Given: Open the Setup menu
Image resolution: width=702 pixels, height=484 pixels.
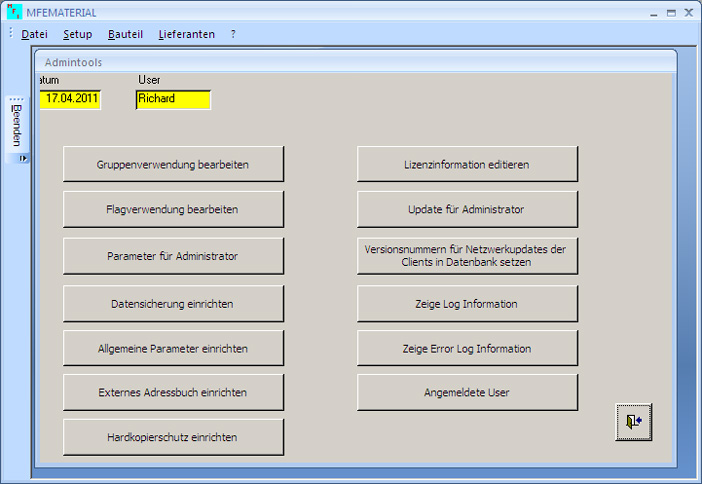Looking at the screenshot, I should 77,34.
